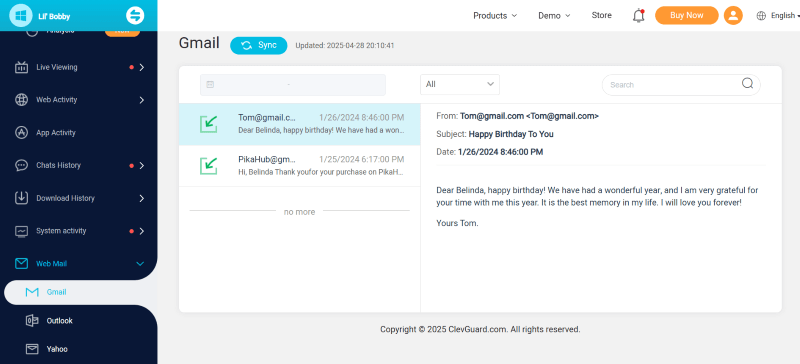Expand the Live Viewing chevron
Screen dimensions: 800x364
142,67
